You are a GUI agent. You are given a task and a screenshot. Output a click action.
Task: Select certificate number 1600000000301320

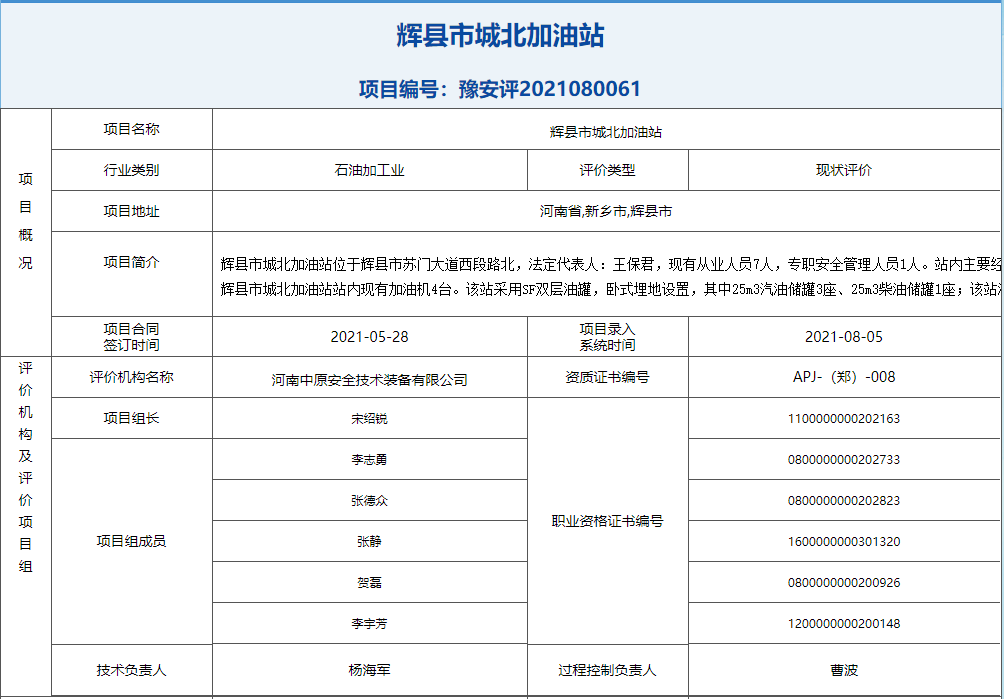(844, 542)
